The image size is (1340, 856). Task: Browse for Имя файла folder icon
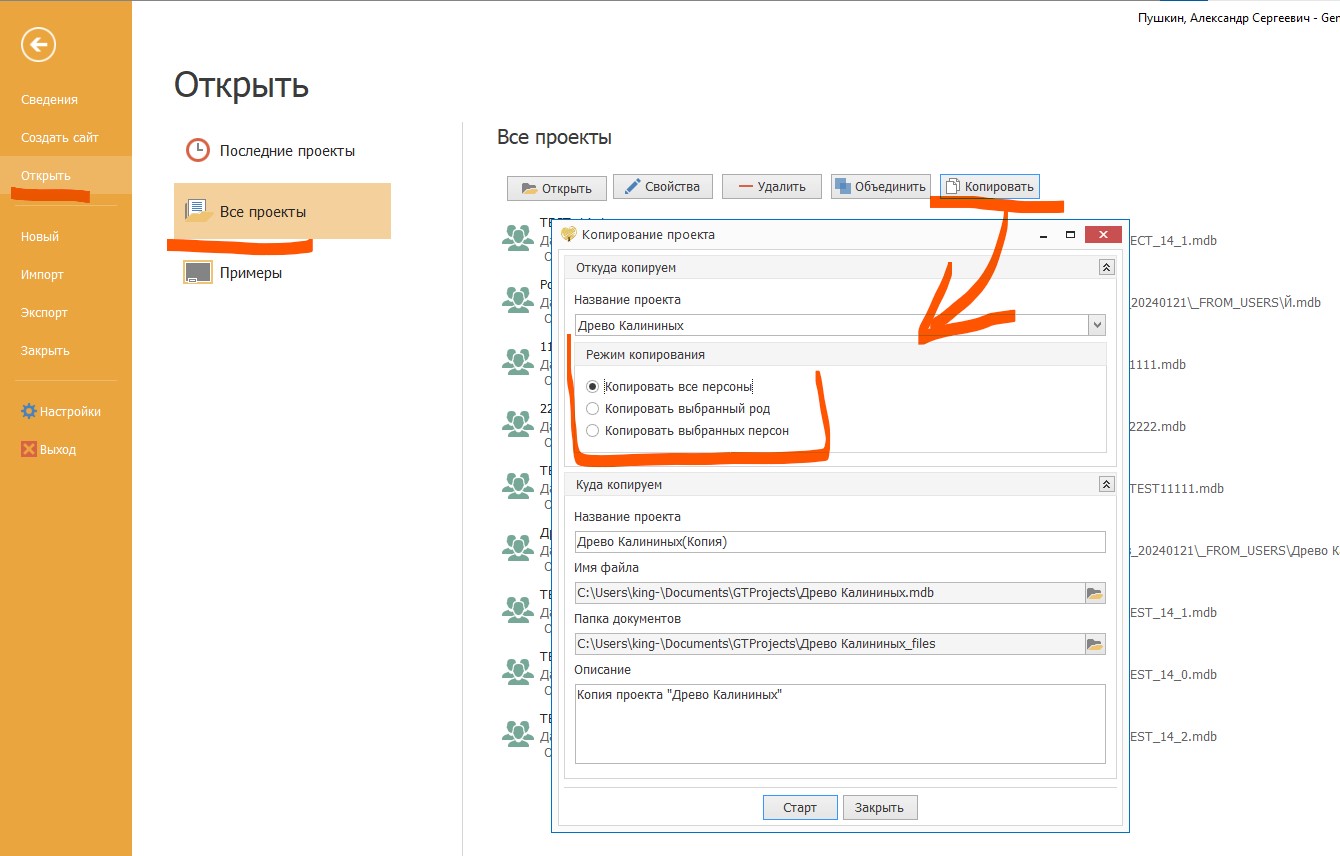[x=1095, y=593]
